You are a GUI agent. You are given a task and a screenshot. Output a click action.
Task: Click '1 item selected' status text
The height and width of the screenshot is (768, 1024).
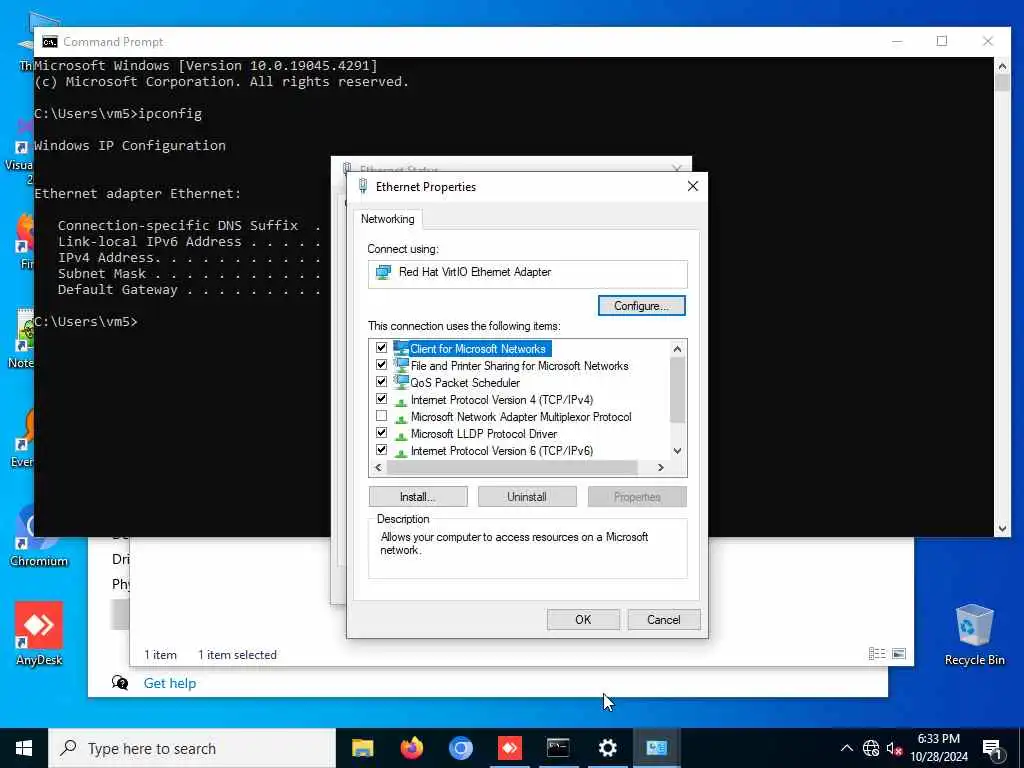tap(238, 655)
